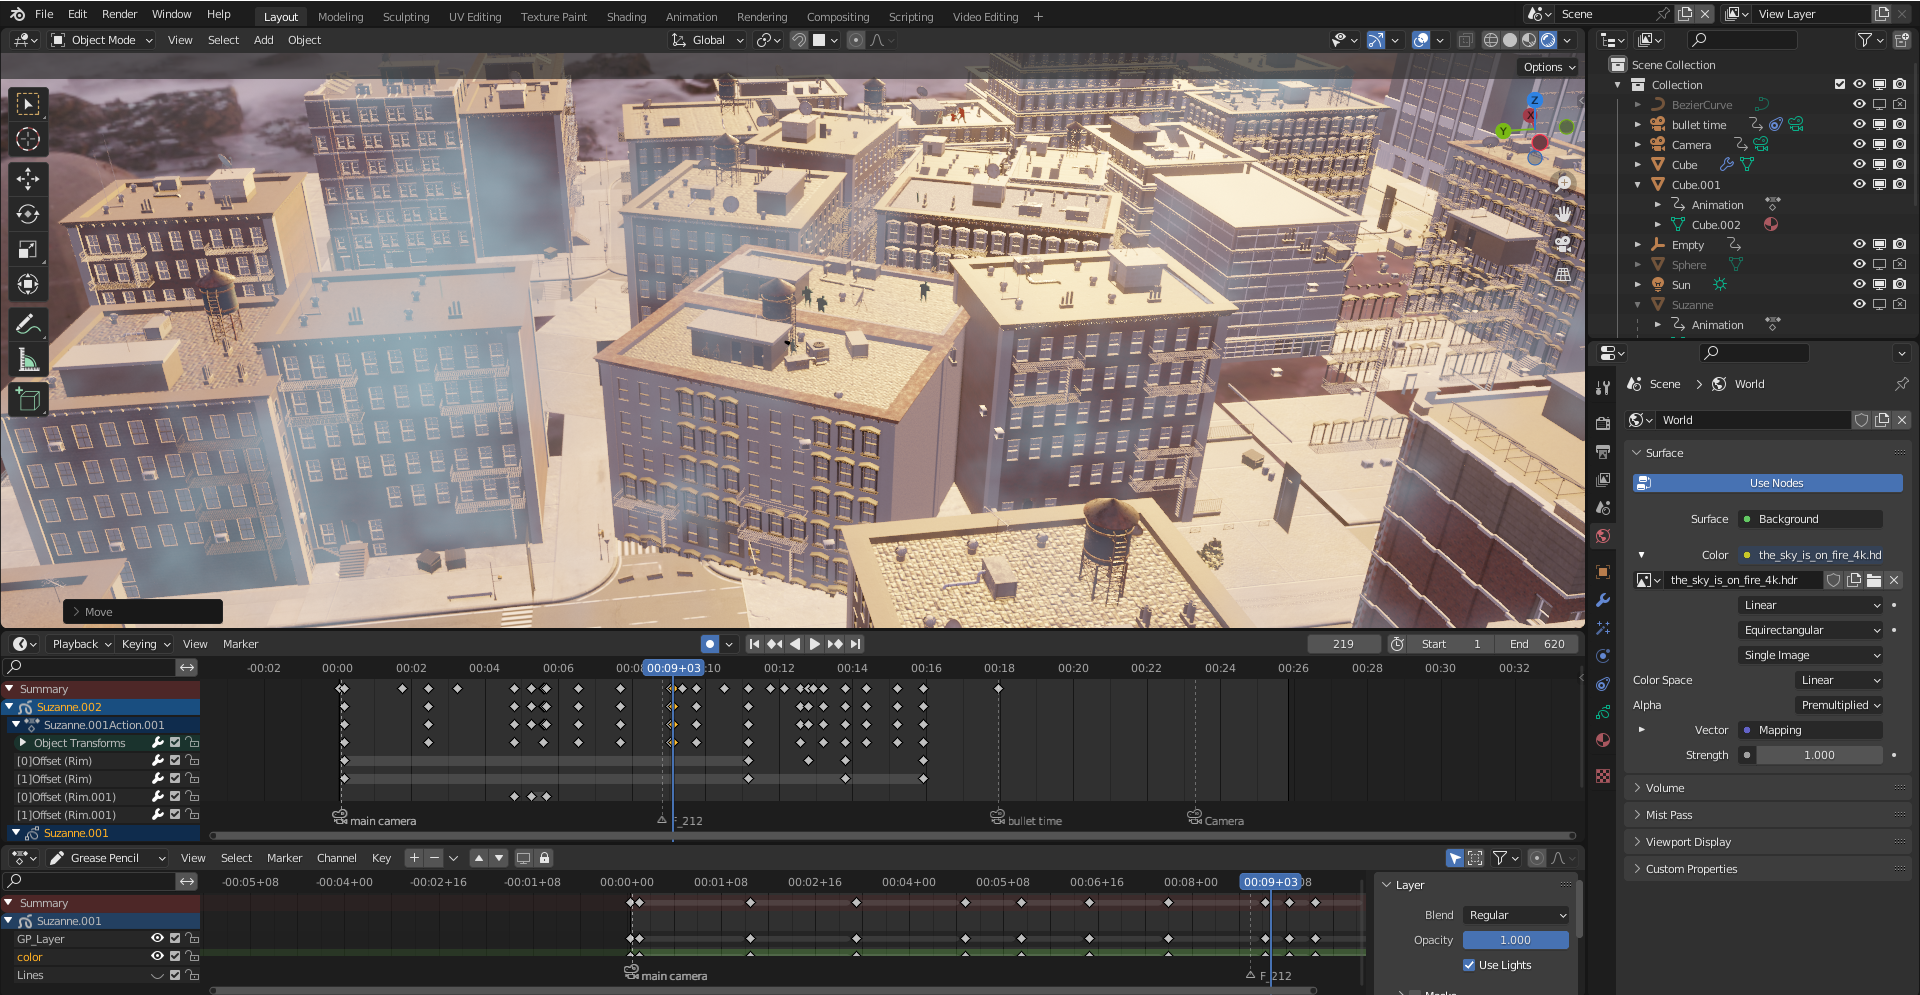Viewport: 1920px width, 995px height.
Task: Uncheck the Use Lights checkbox
Action: tap(1469, 965)
